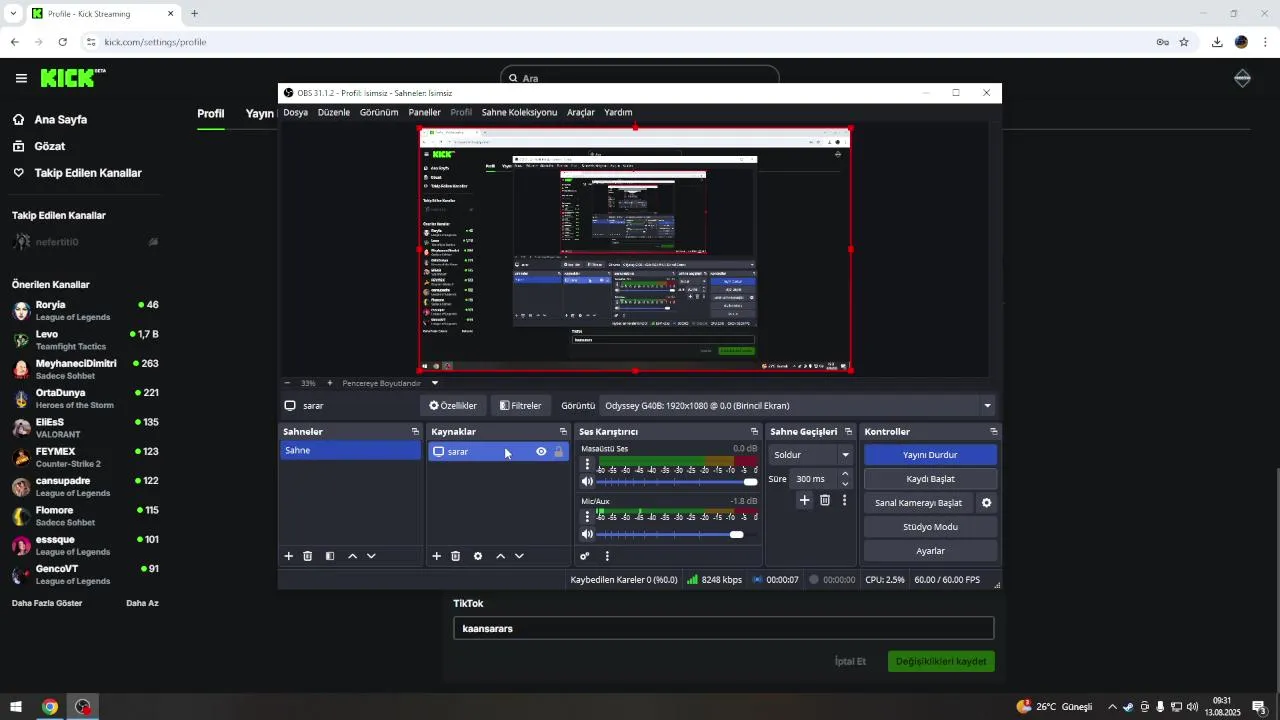Open OBS Studio from the taskbar
This screenshot has height=720, width=1280.
click(83, 707)
